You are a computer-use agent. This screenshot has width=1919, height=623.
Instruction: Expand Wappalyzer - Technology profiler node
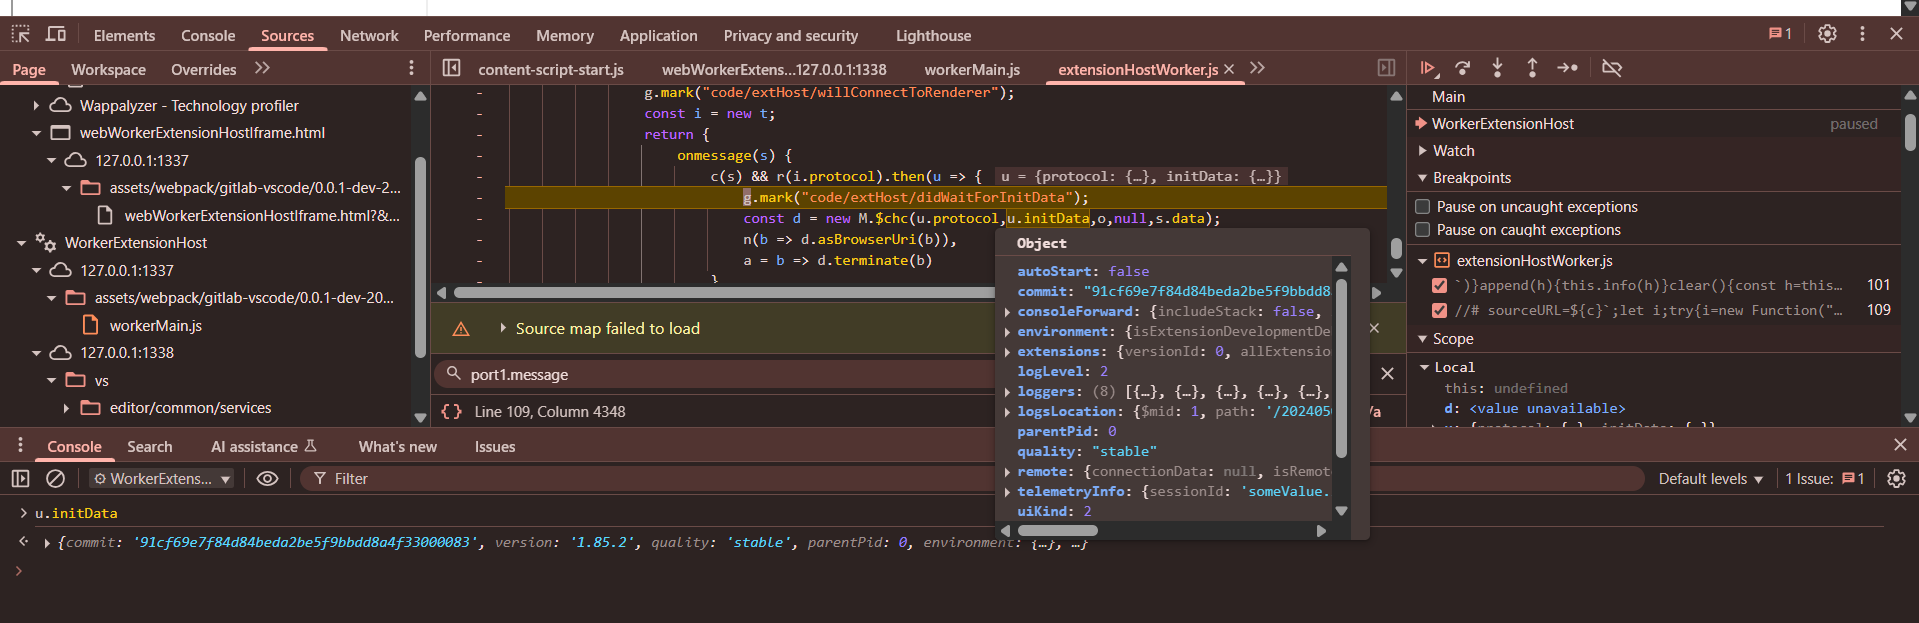tap(36, 105)
